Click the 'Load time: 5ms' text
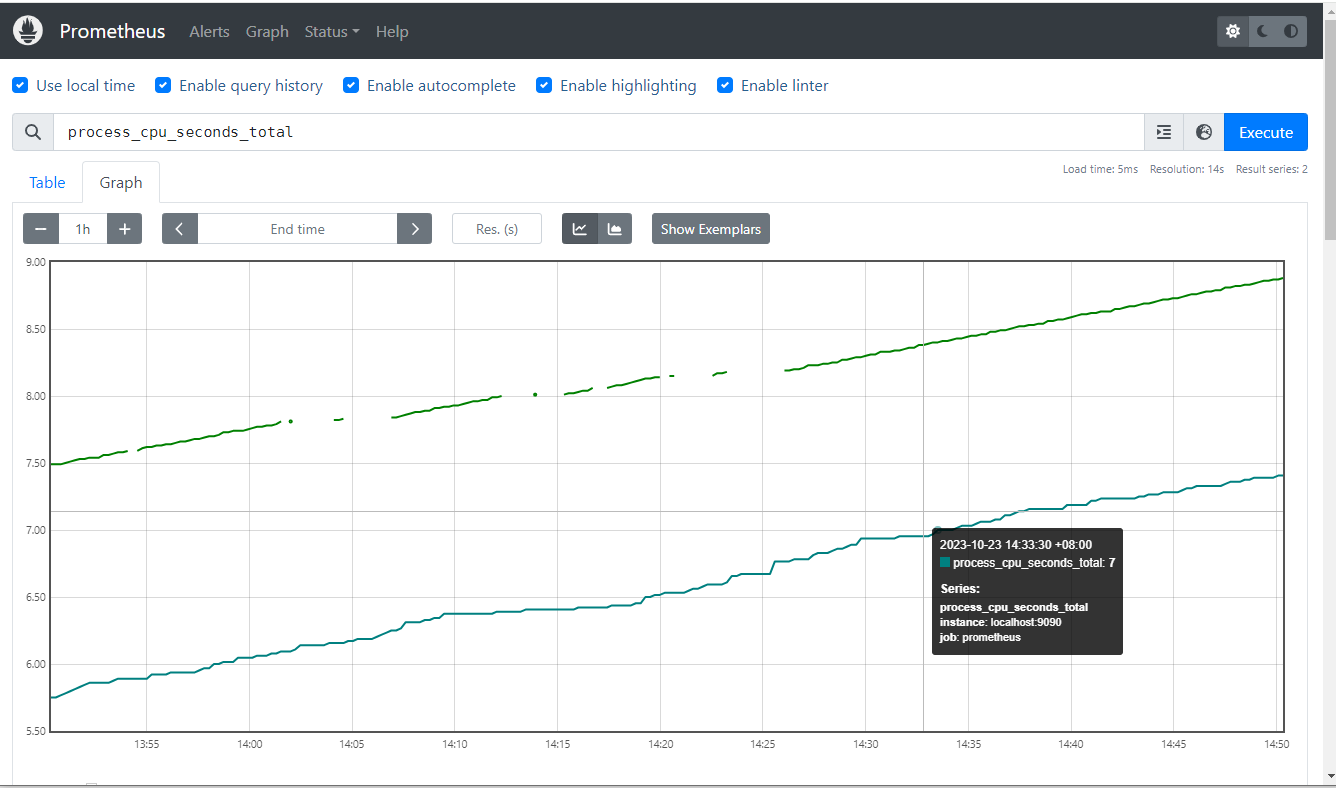 1100,169
